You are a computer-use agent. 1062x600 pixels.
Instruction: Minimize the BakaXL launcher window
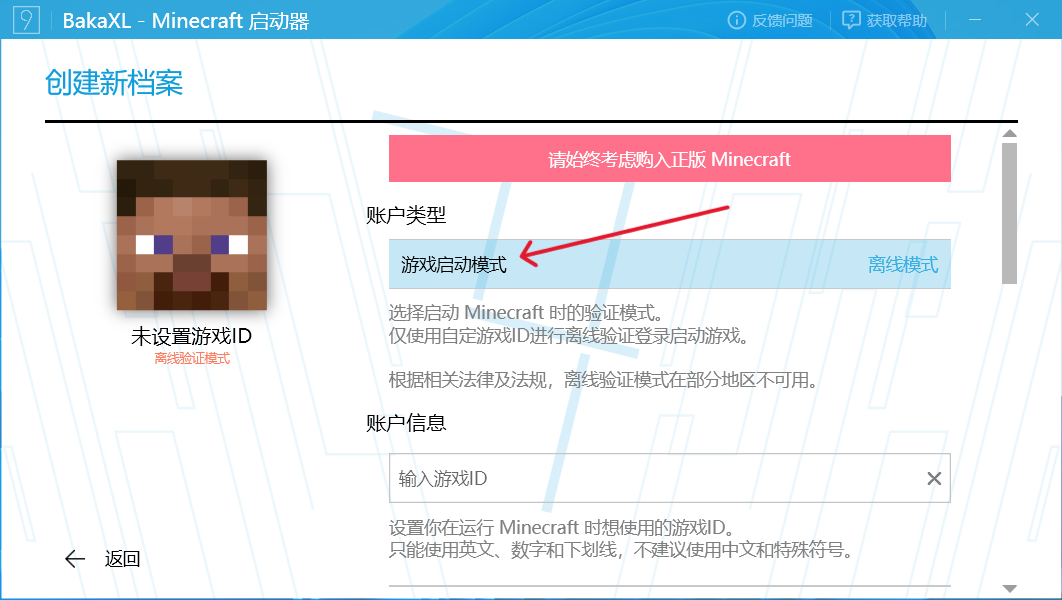click(975, 20)
